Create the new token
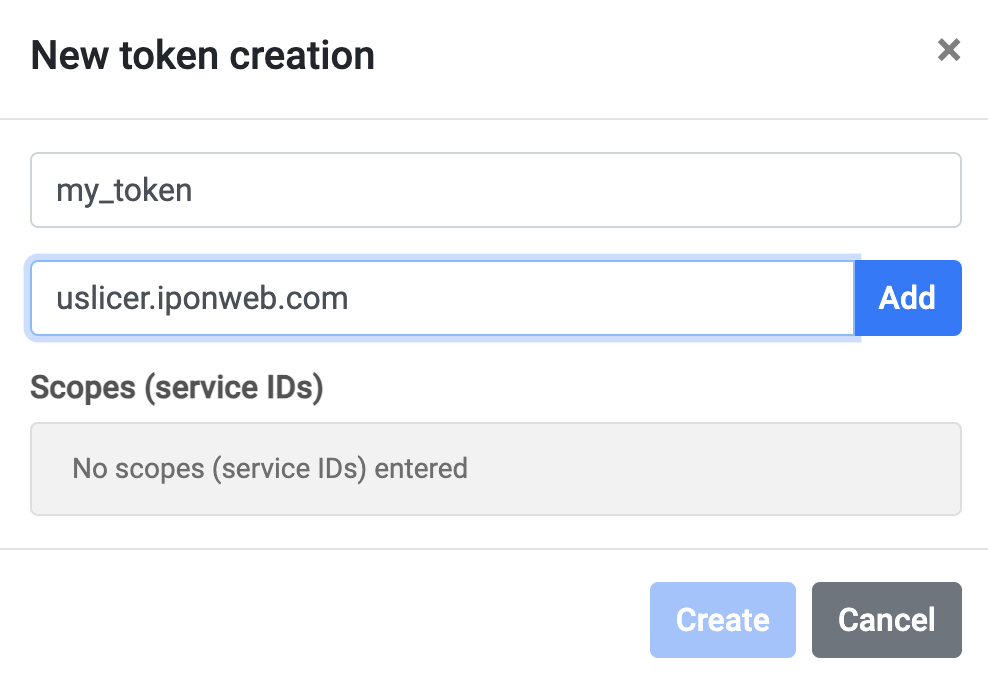988x686 pixels. [x=722, y=620]
